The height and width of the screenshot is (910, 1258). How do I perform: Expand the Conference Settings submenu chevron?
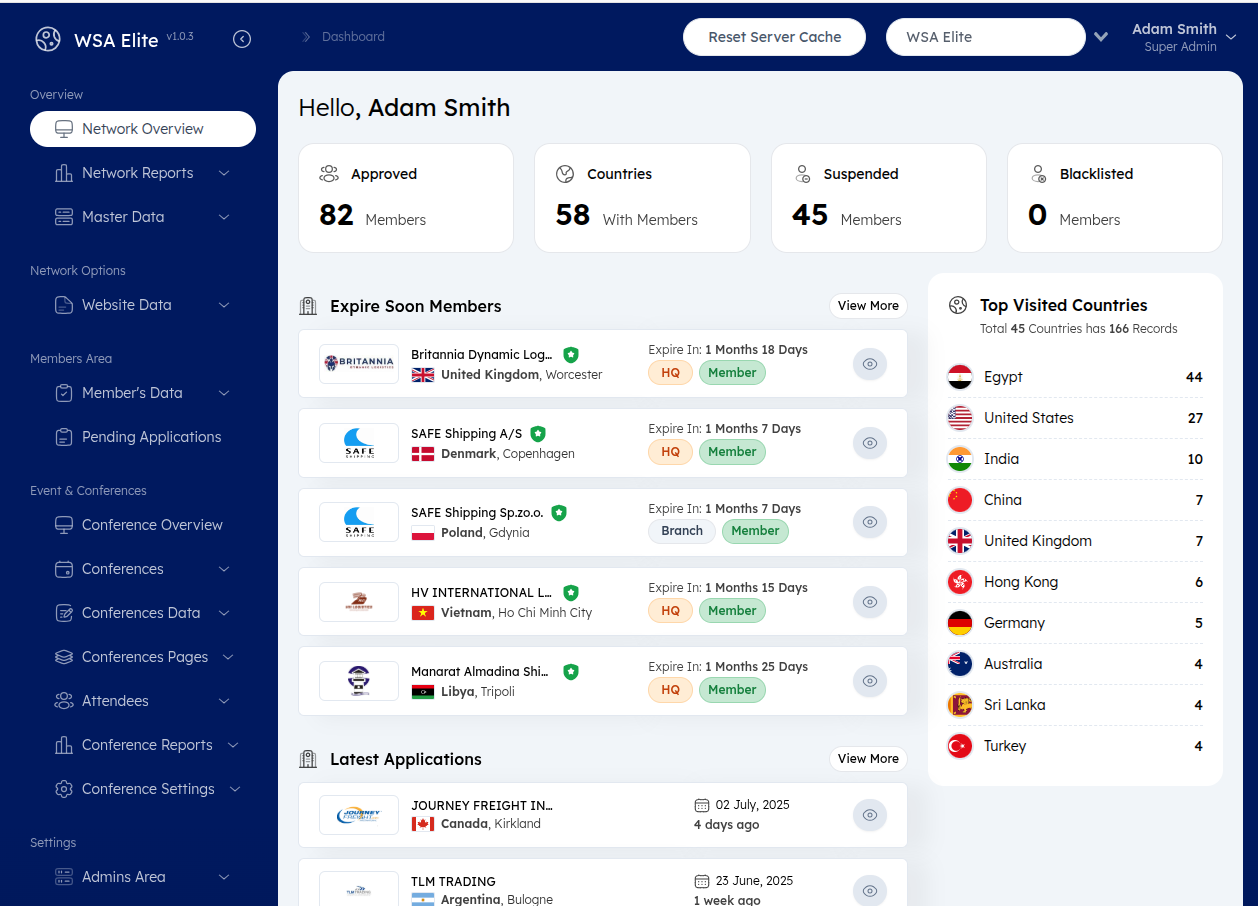coord(235,789)
